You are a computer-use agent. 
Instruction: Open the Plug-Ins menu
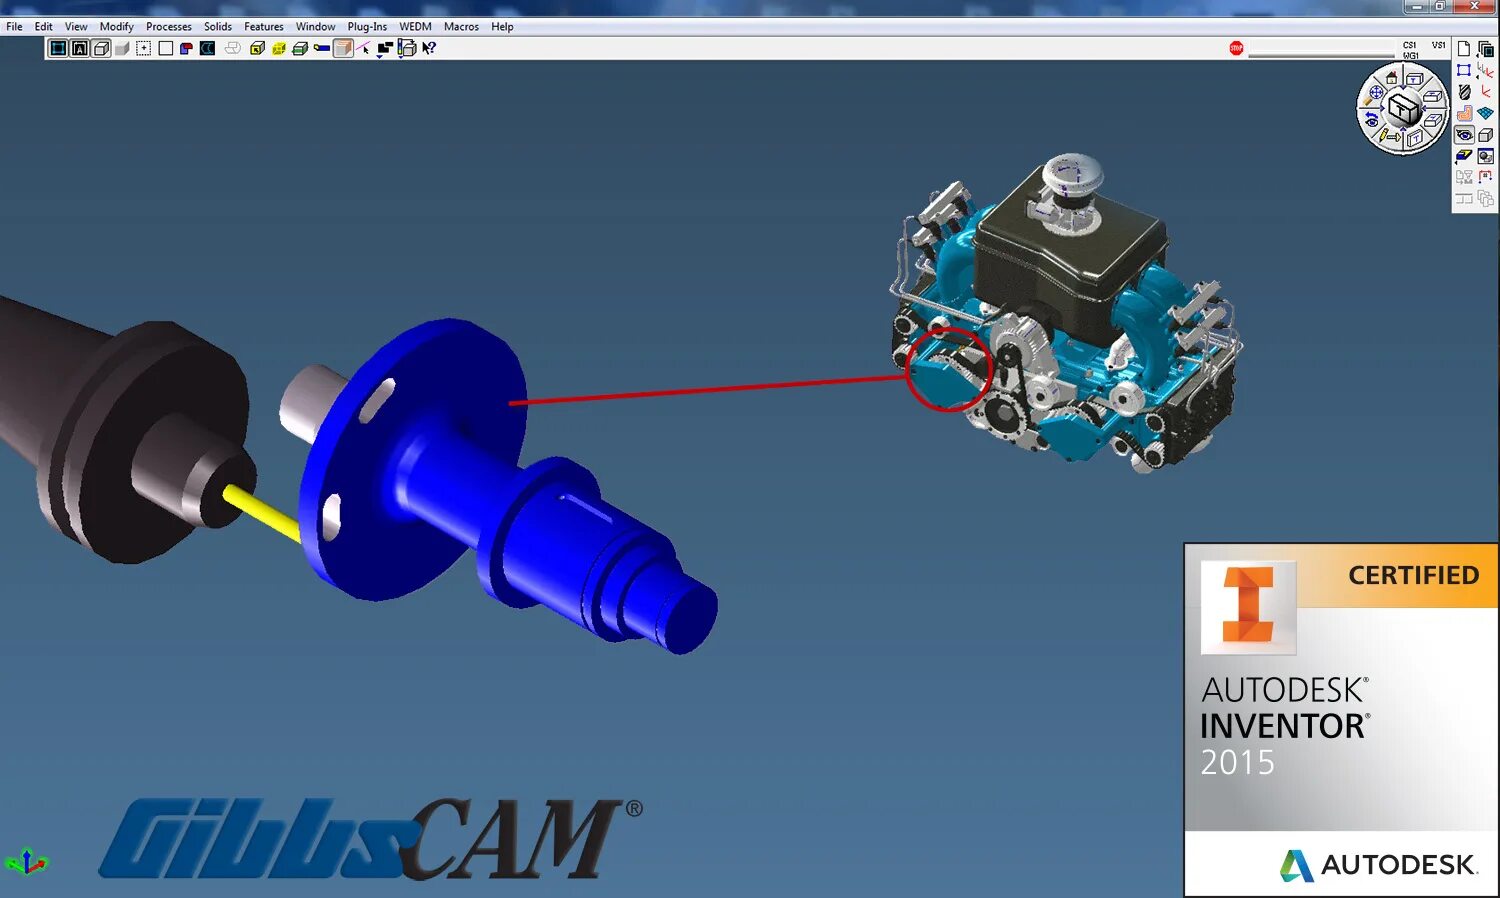click(x=367, y=27)
